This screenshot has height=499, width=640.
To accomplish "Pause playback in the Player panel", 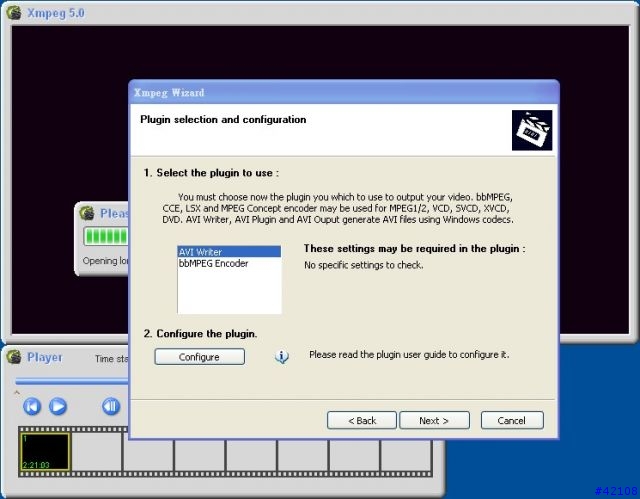I will point(111,406).
